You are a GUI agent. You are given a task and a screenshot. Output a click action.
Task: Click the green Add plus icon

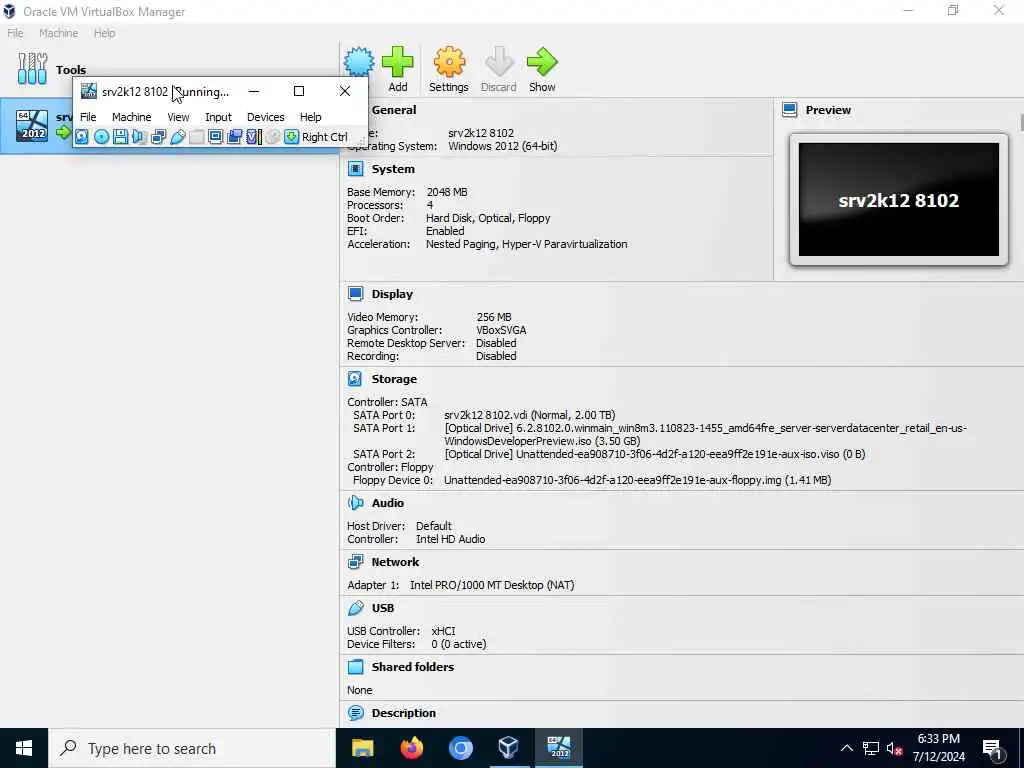coord(397,62)
